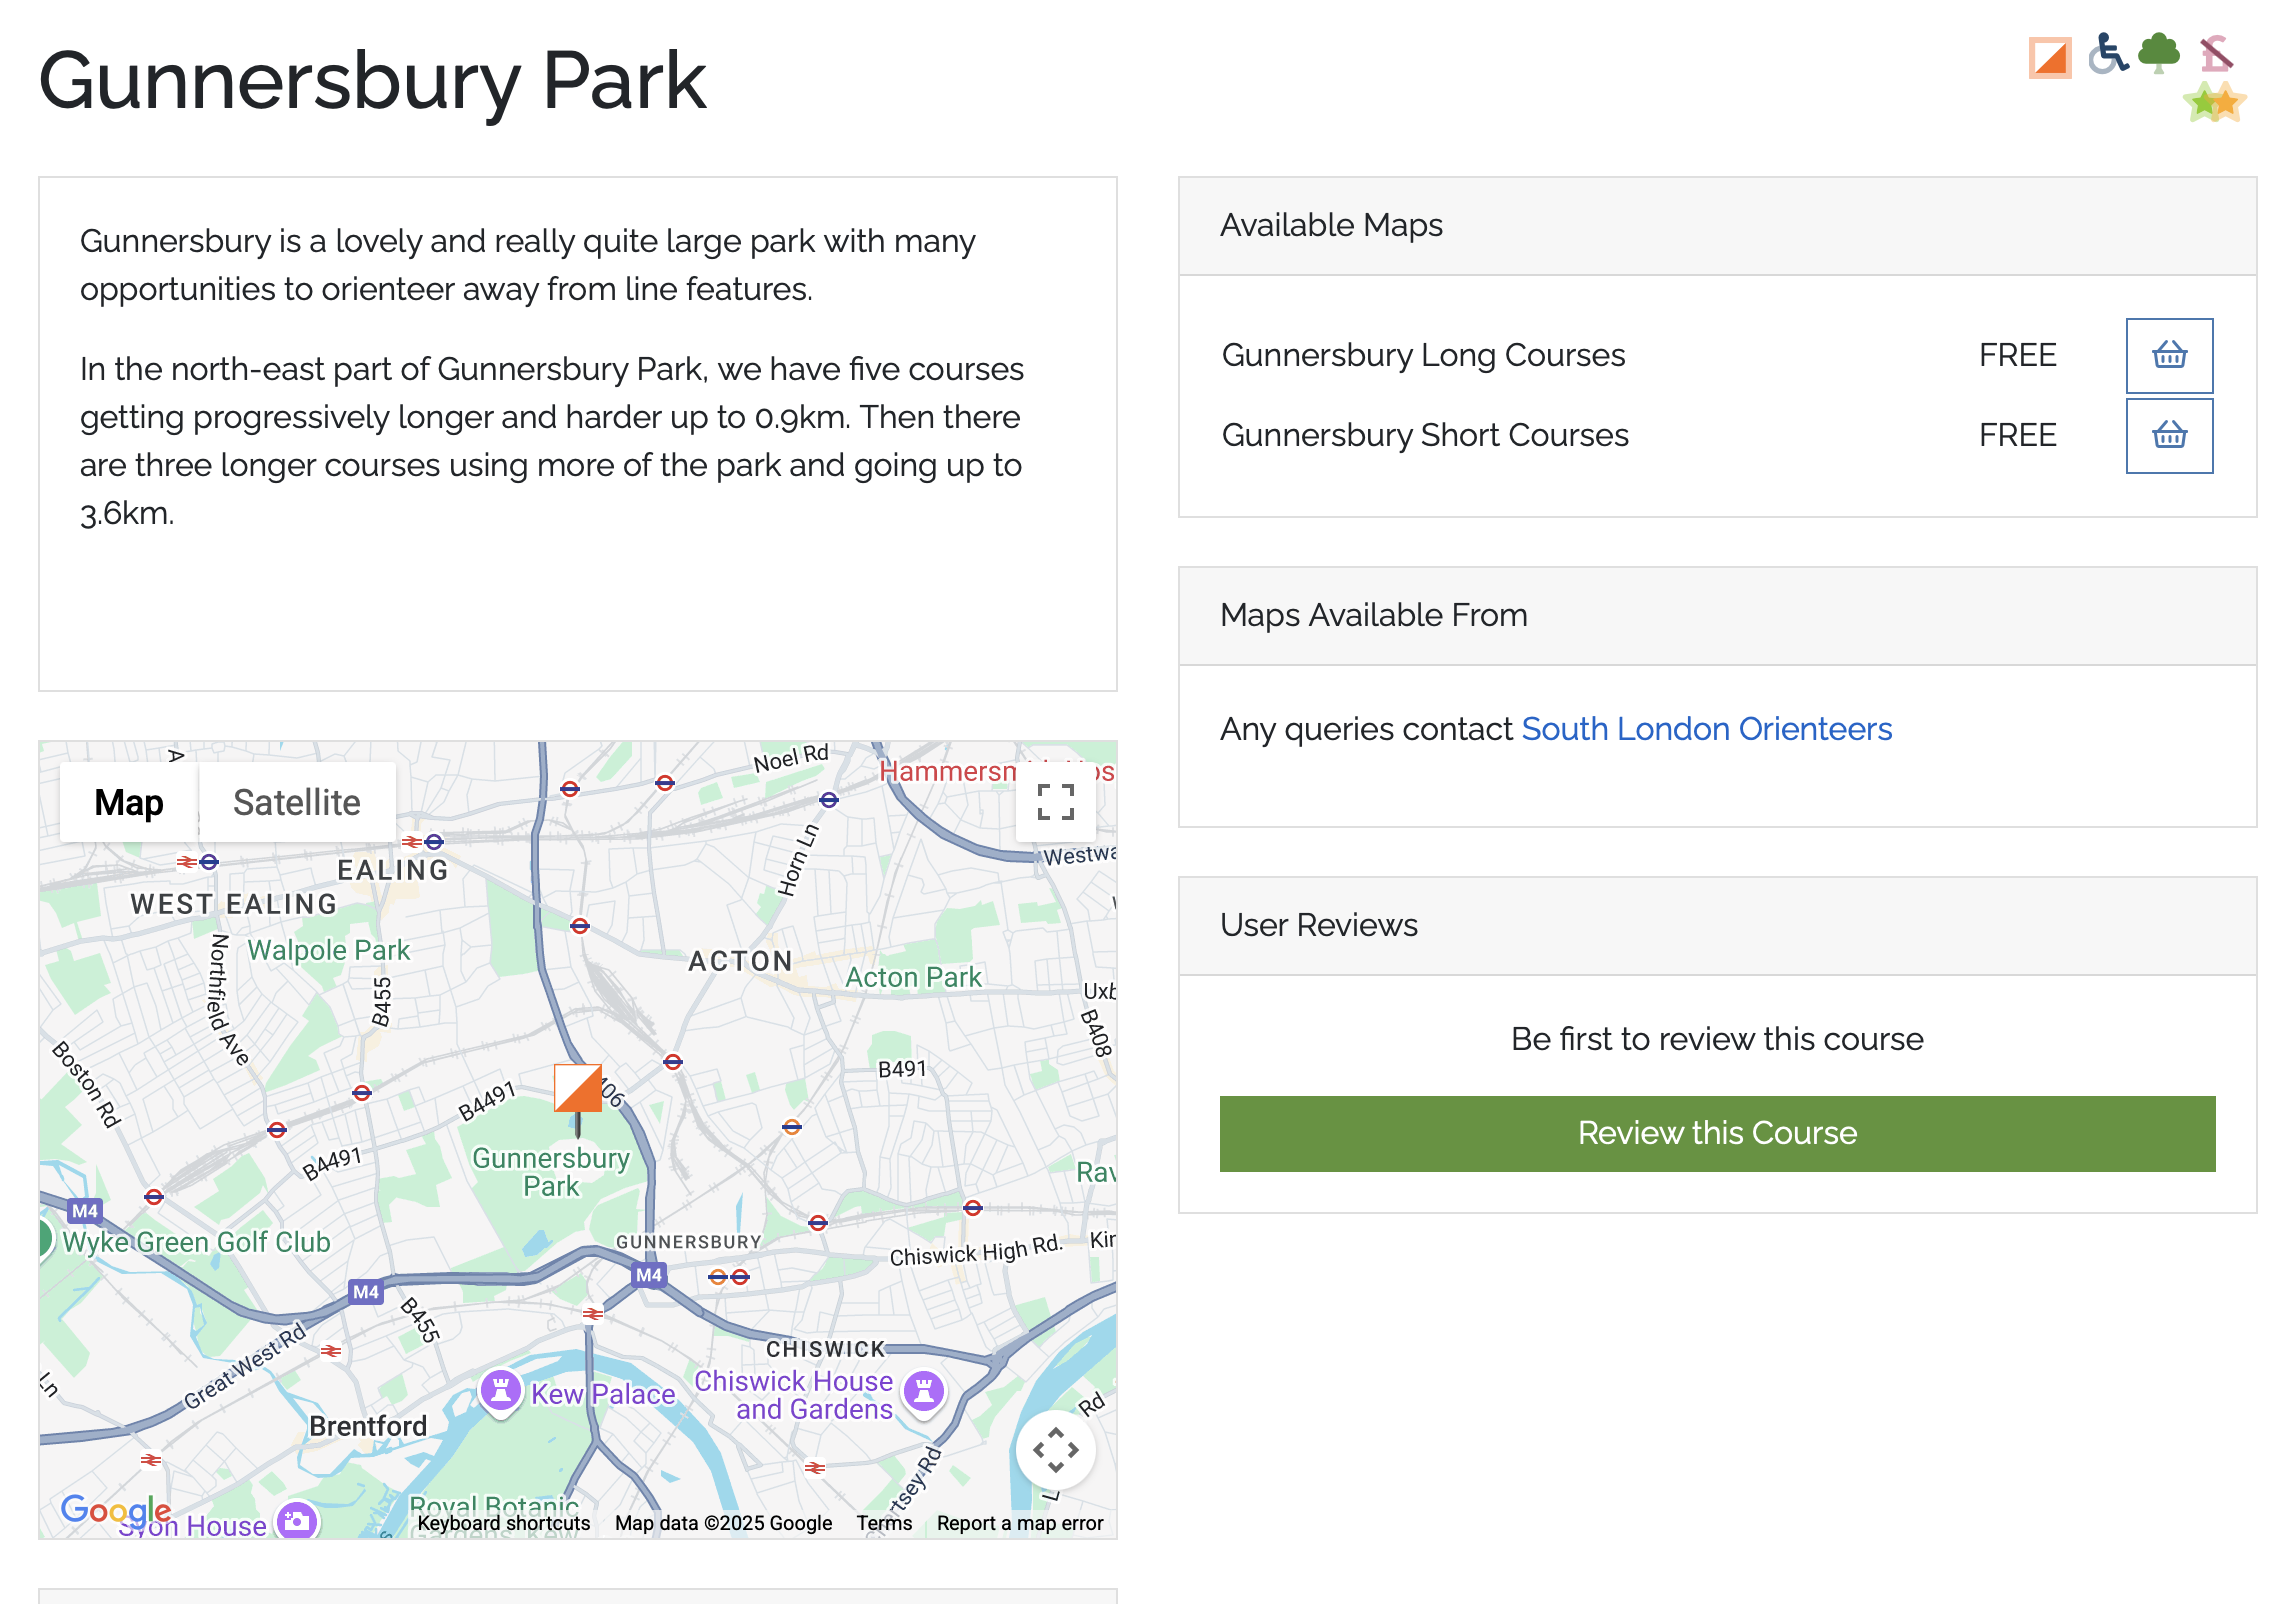The width and height of the screenshot is (2284, 1604).
Task: Click the star rating icon
Action: click(2215, 102)
